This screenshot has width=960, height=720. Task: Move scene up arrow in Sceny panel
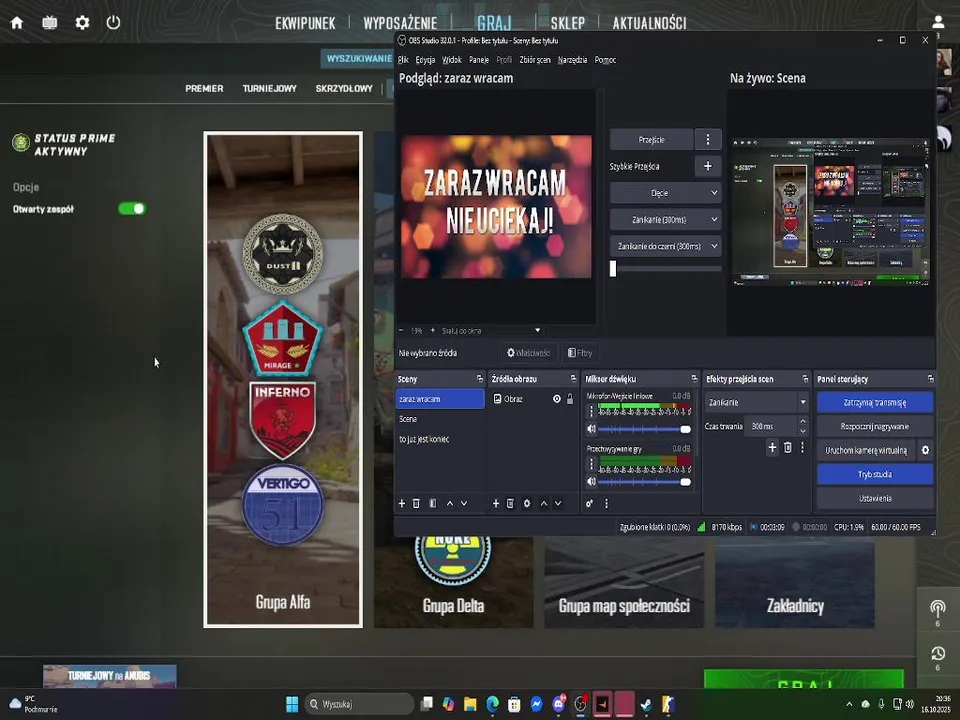[450, 503]
